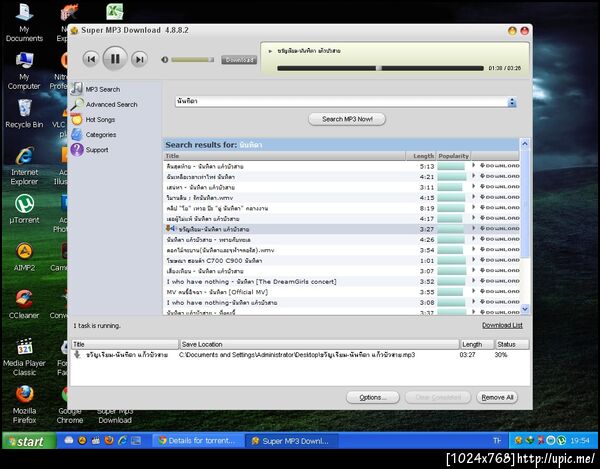Open the Download List link
This screenshot has height=469, width=600.
[502, 325]
